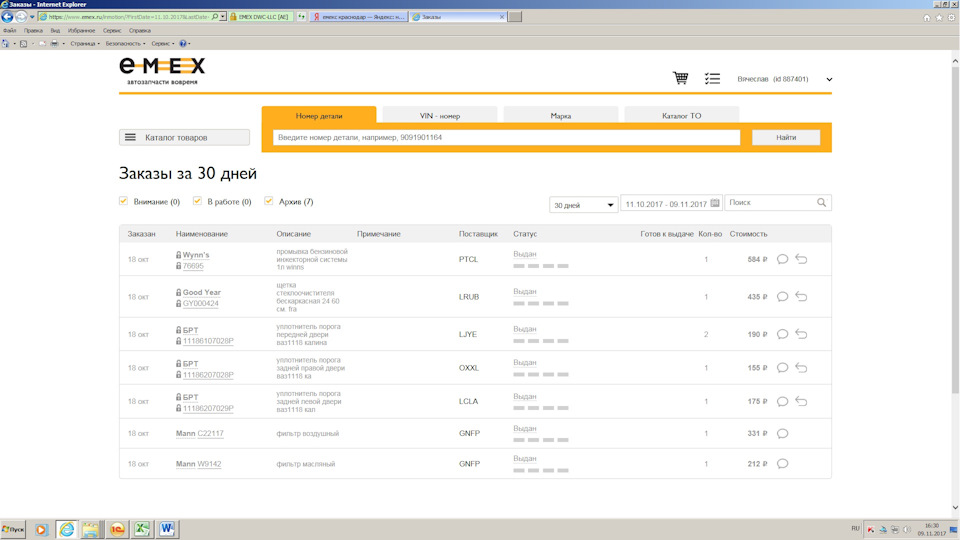This screenshot has width=960, height=540.
Task: Switch to the Номер детали tab
Action: 319,115
